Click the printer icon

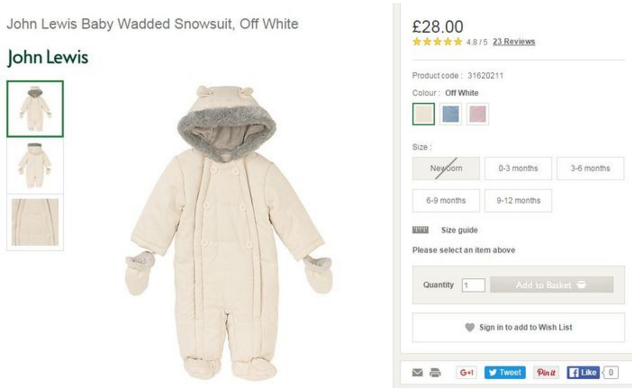pos(435,372)
